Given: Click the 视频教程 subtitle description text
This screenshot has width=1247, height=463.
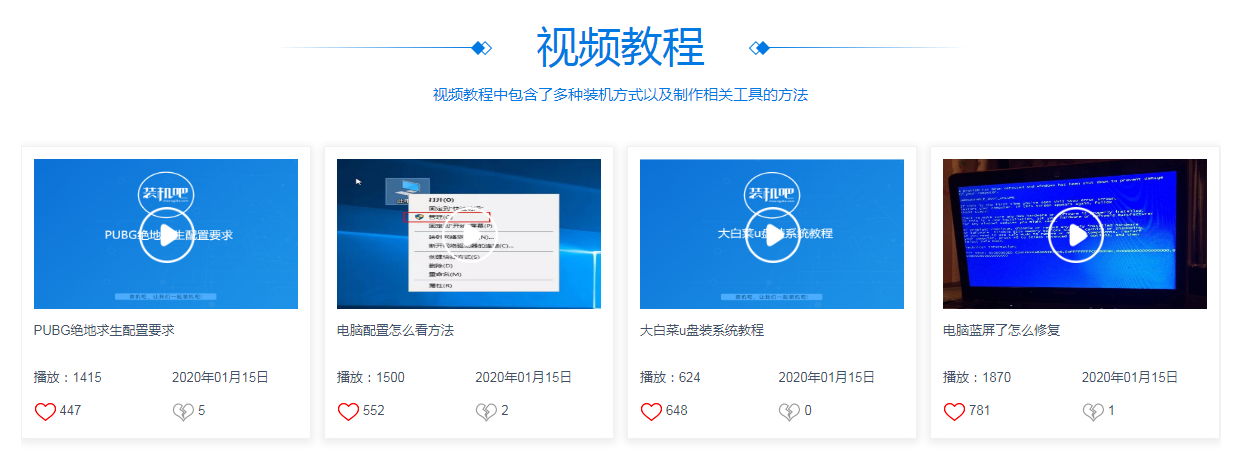Looking at the screenshot, I should click(620, 95).
